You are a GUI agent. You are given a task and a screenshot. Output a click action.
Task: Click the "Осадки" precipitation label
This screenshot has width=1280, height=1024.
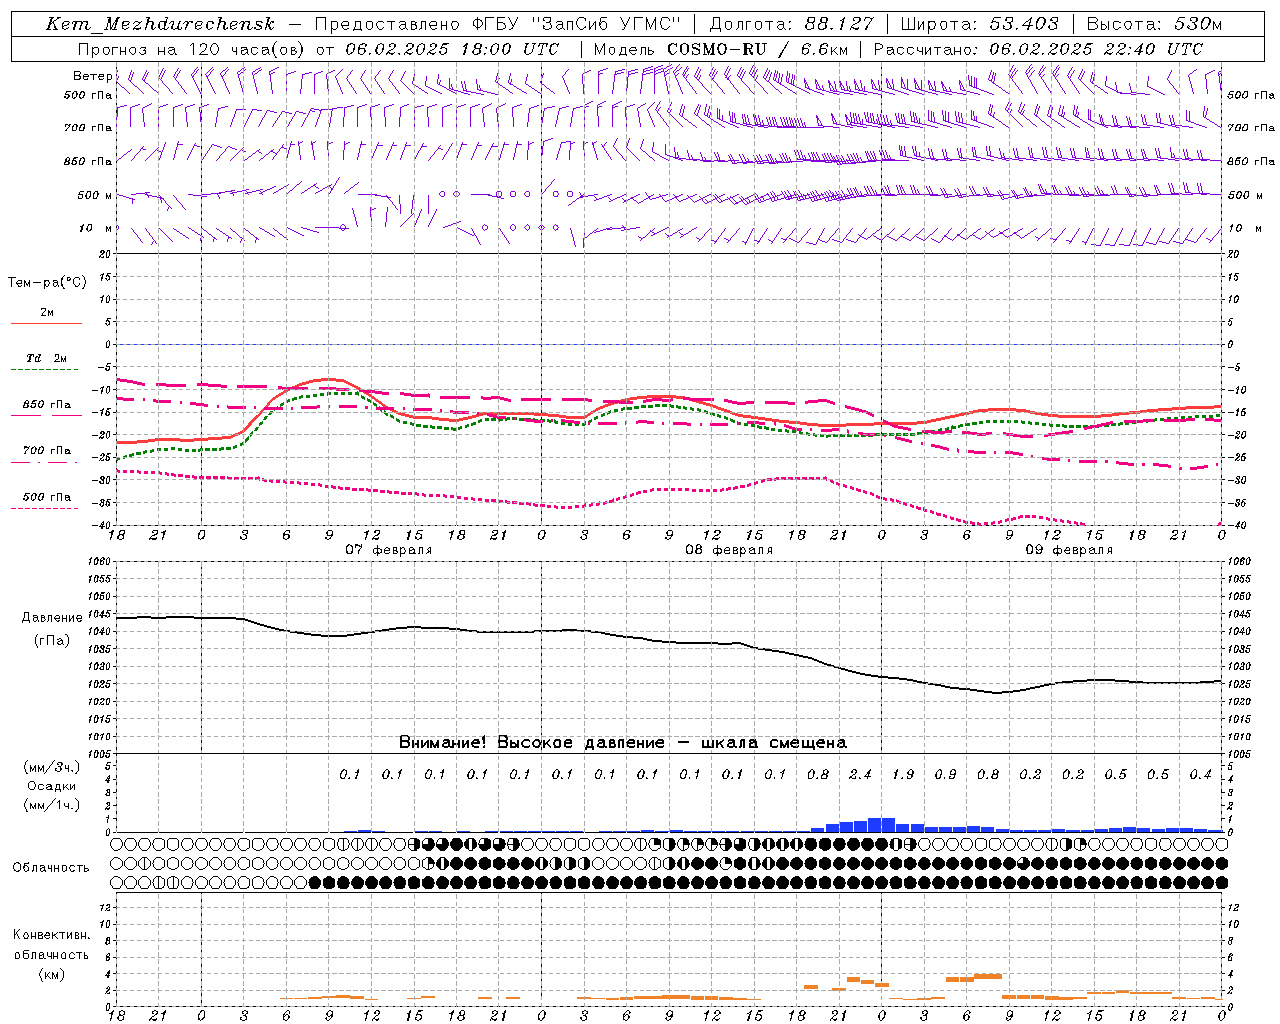(52, 786)
